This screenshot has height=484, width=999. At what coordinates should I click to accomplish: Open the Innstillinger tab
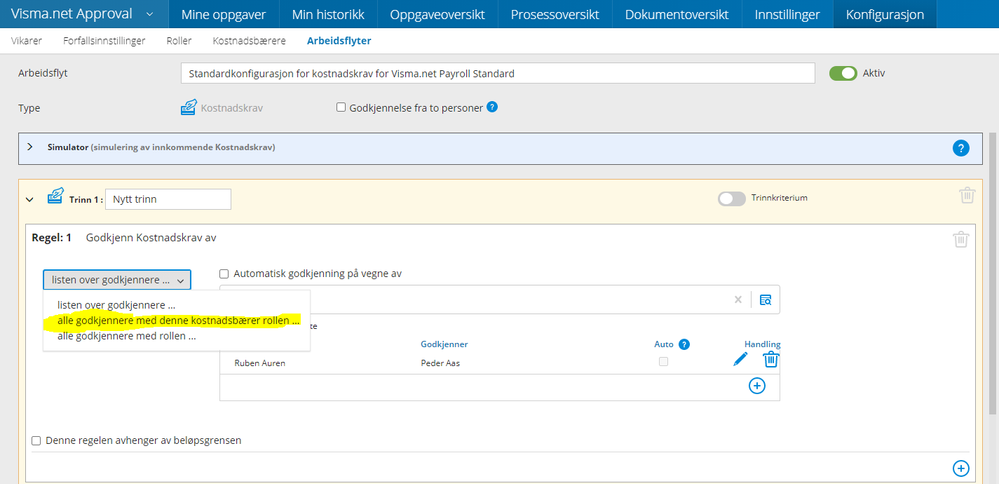coord(787,14)
